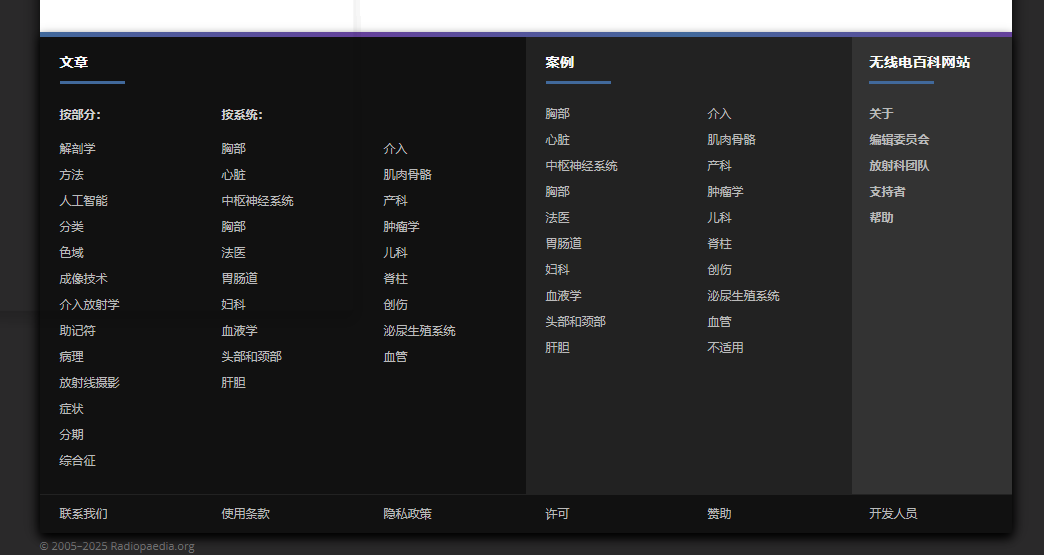Screen dimensions: 1044x555
Task: Visit the 介入放射学 articles link
Action: pyautogui.click(x=89, y=304)
